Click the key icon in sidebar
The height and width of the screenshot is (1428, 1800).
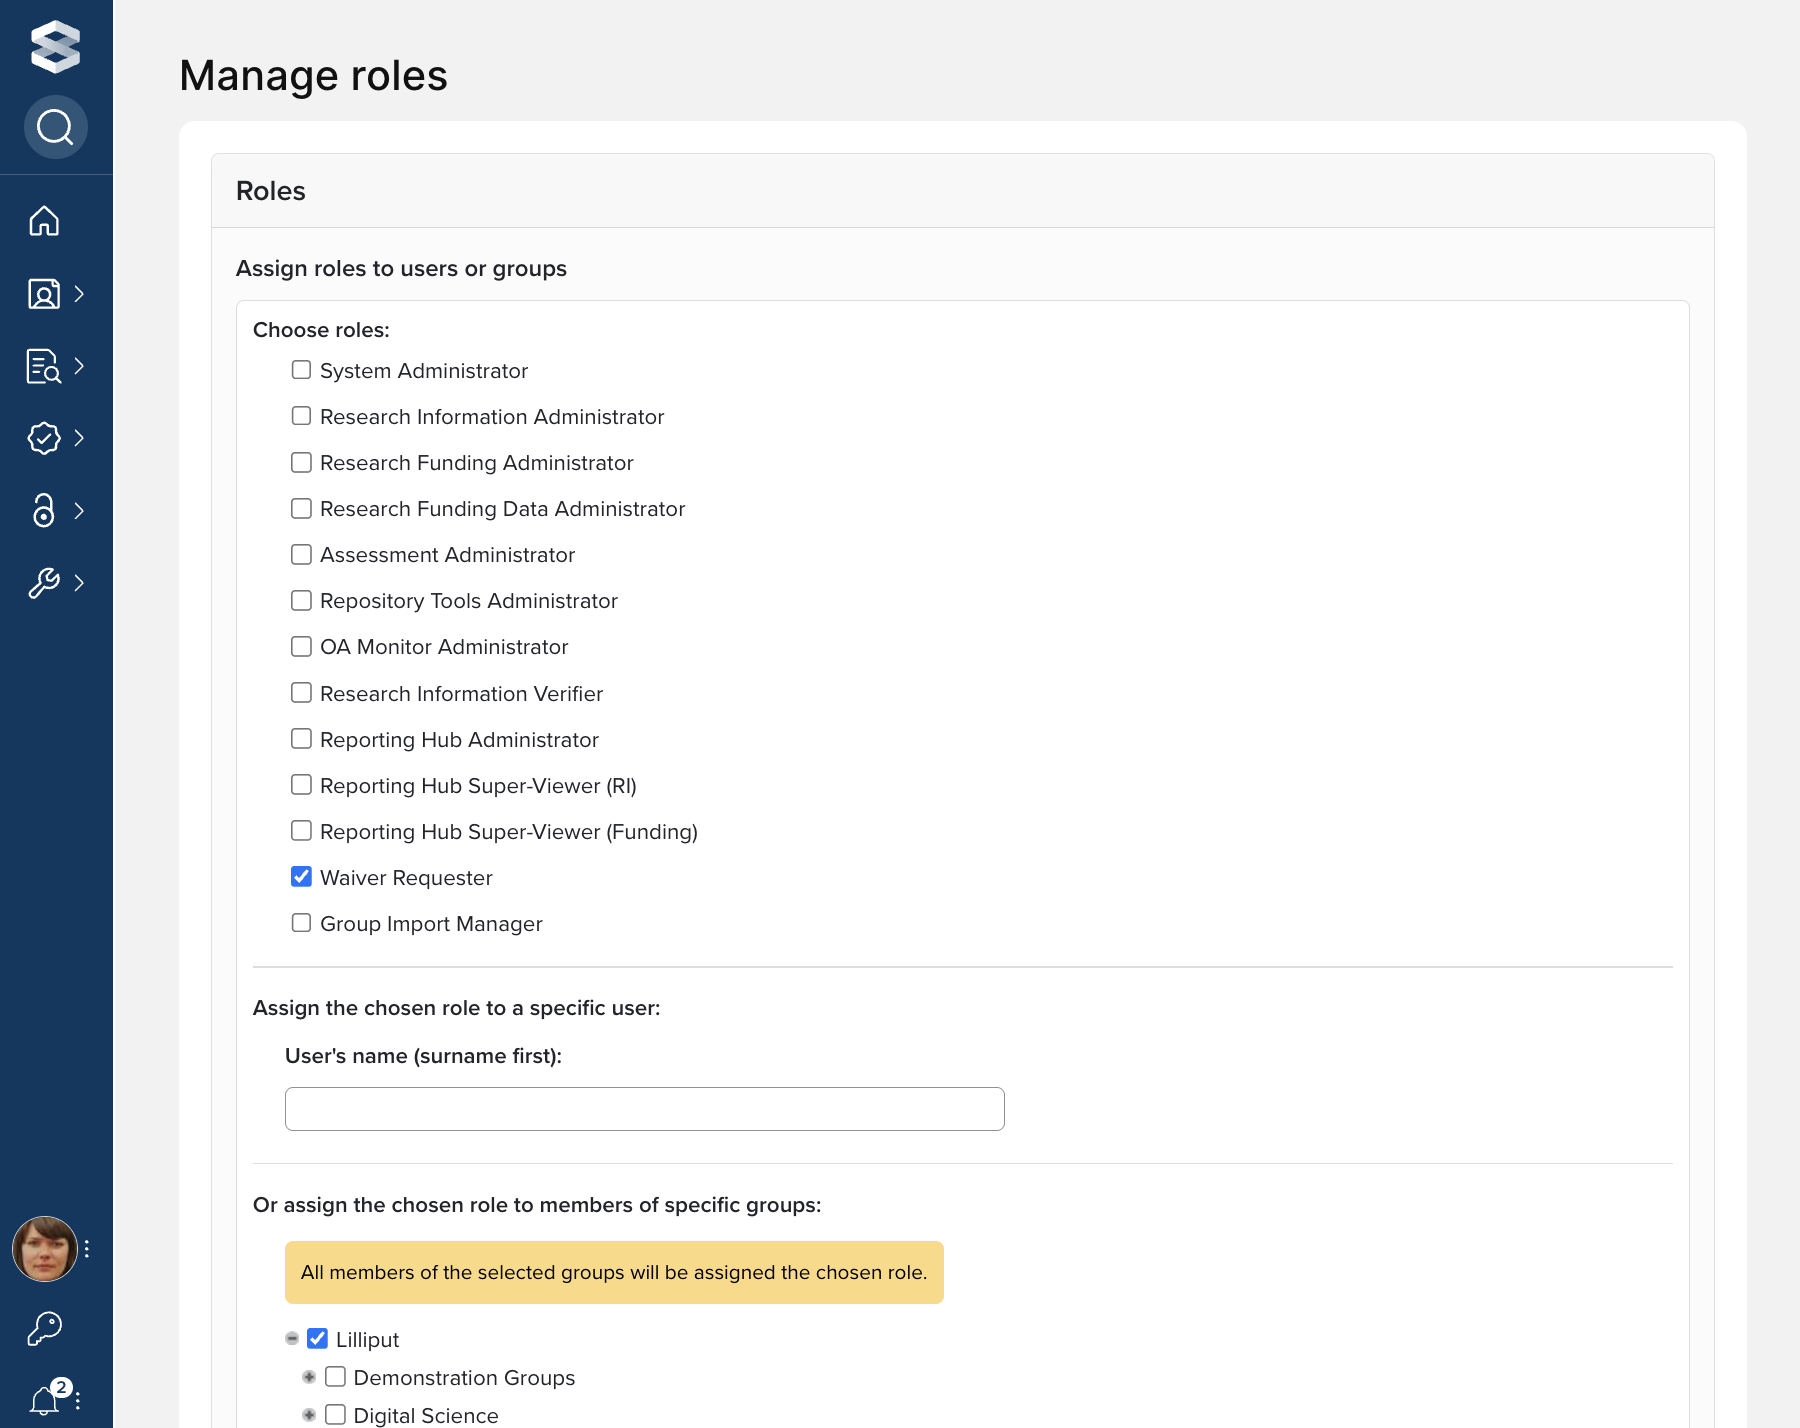click(44, 1329)
